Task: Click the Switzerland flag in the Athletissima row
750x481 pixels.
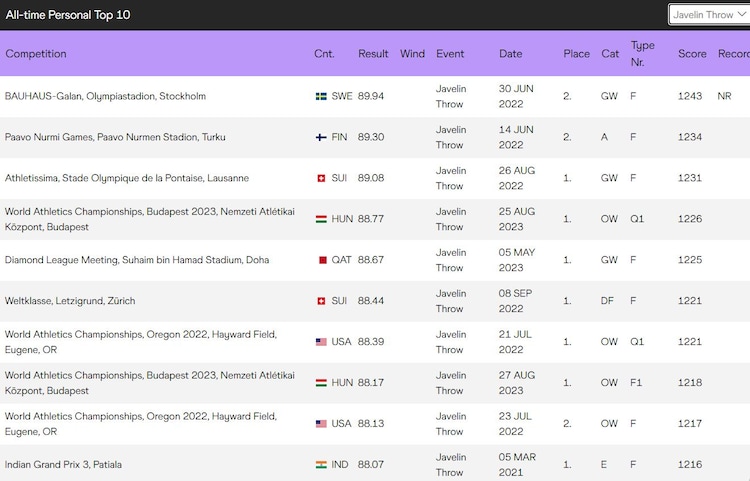Action: click(x=321, y=178)
